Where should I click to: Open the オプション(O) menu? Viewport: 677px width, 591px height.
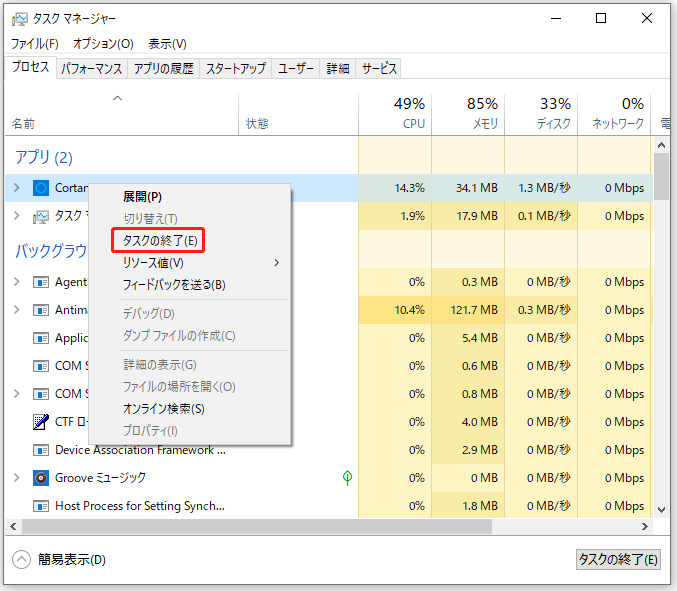(103, 44)
